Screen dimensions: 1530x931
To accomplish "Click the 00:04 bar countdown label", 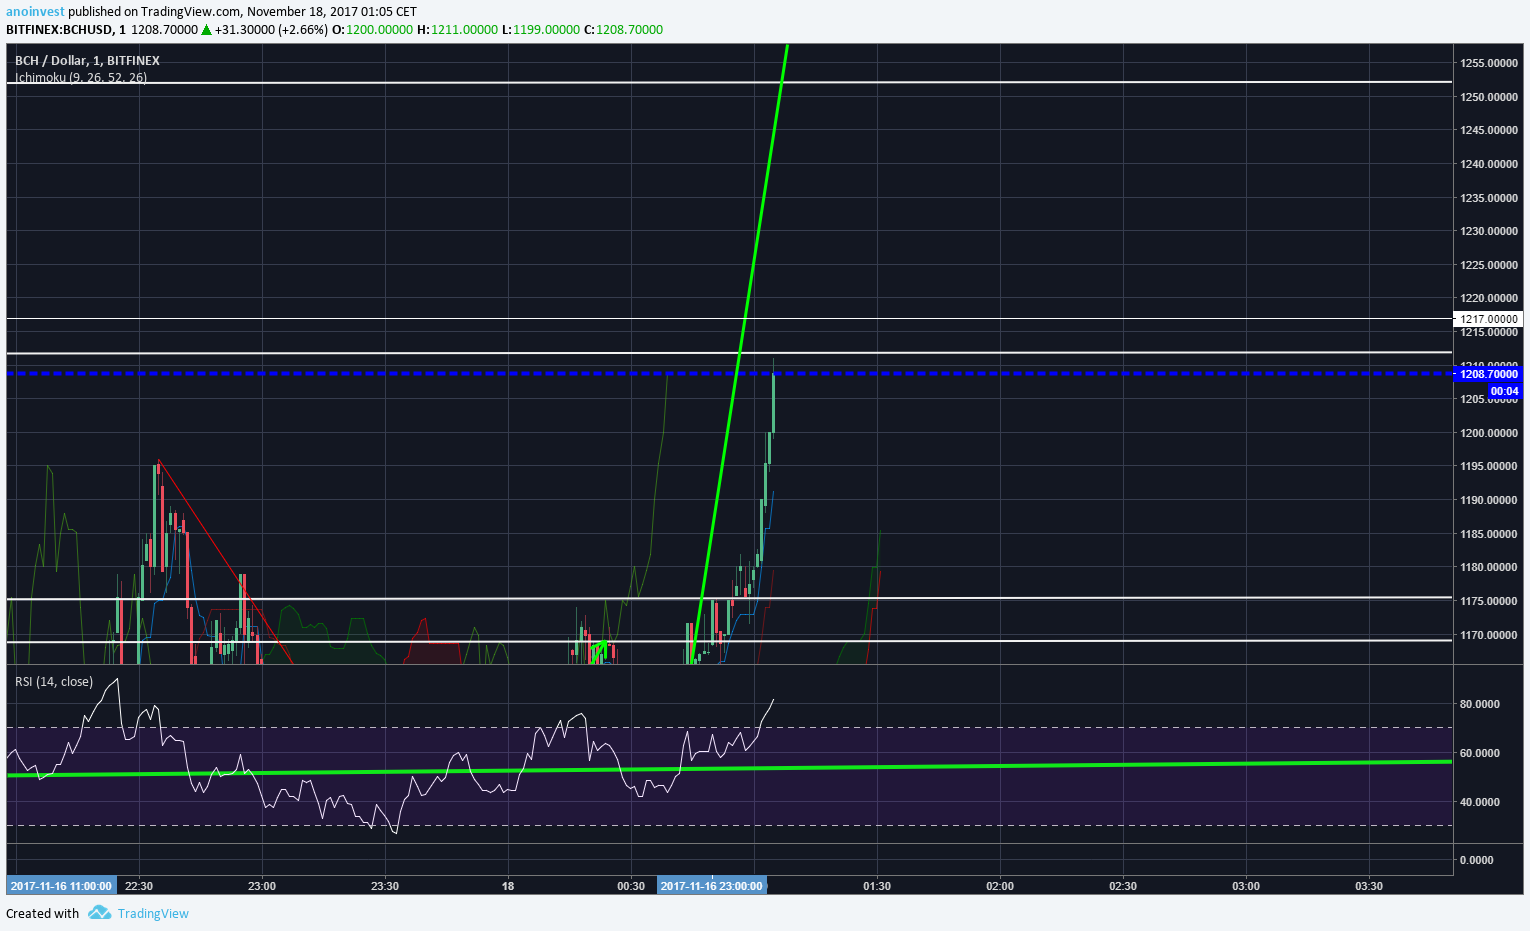I will click(1504, 391).
